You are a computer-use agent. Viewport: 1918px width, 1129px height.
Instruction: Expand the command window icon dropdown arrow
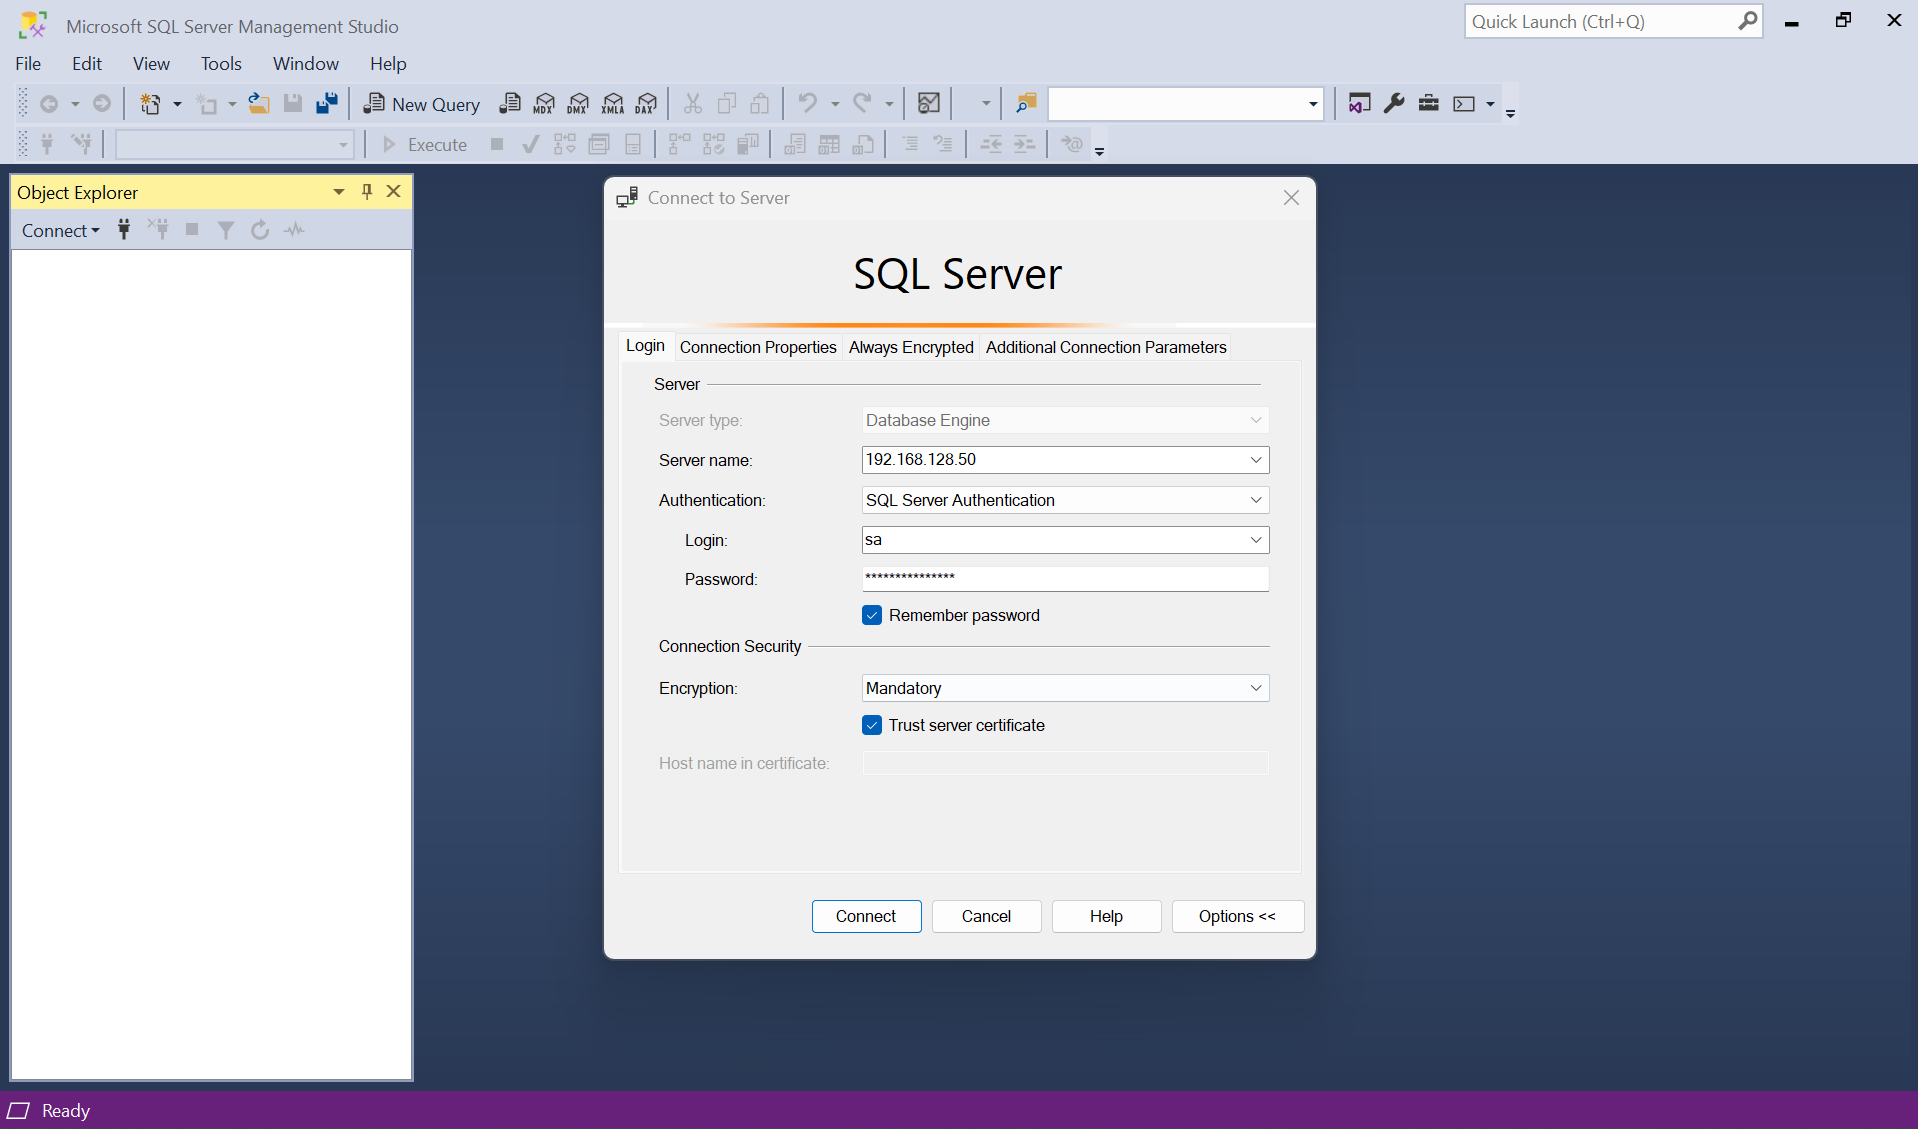click(x=1490, y=104)
